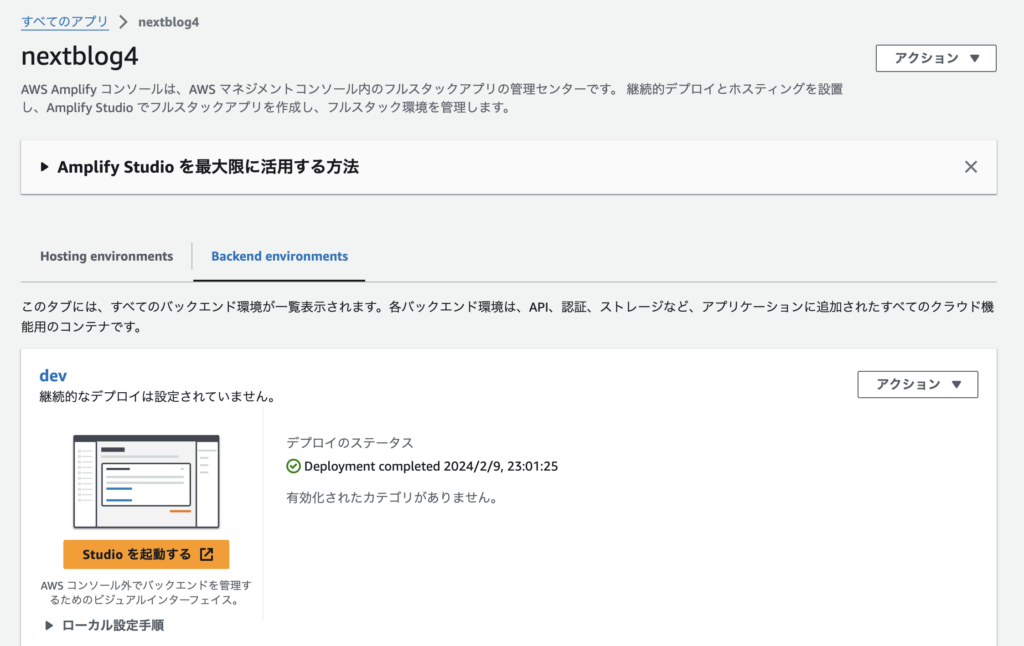Click the Amplify Studio preview thumbnail

(146, 481)
